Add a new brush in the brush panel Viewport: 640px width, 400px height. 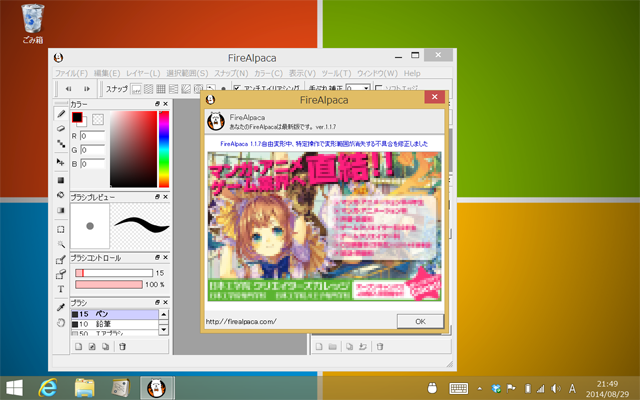click(78, 347)
